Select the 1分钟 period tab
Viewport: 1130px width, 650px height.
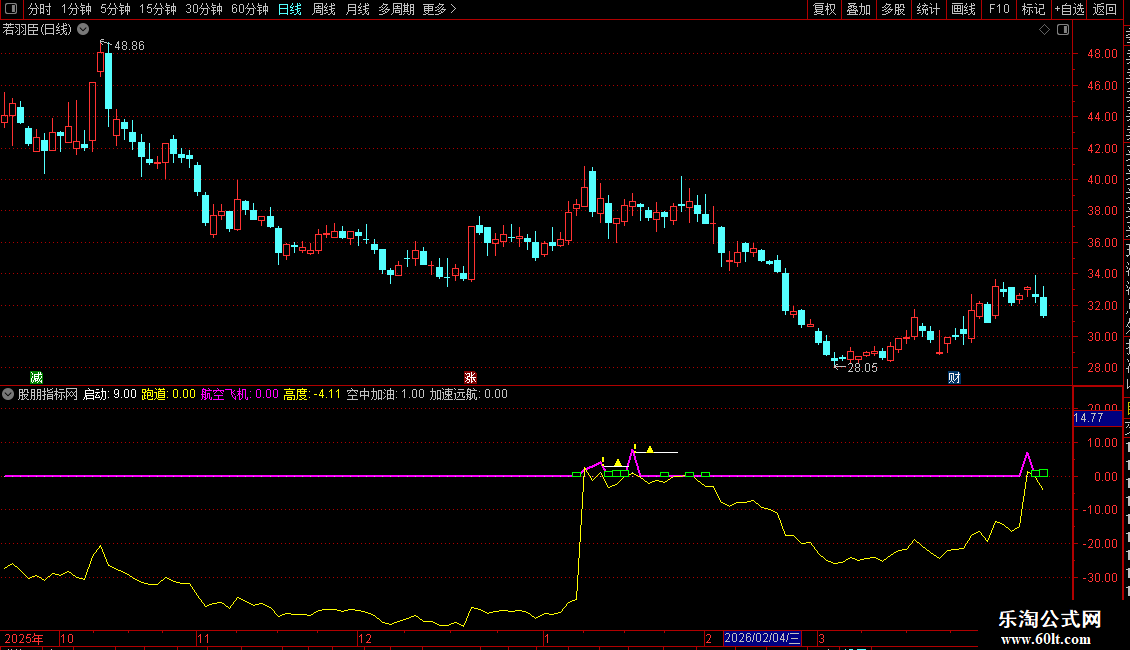point(76,9)
